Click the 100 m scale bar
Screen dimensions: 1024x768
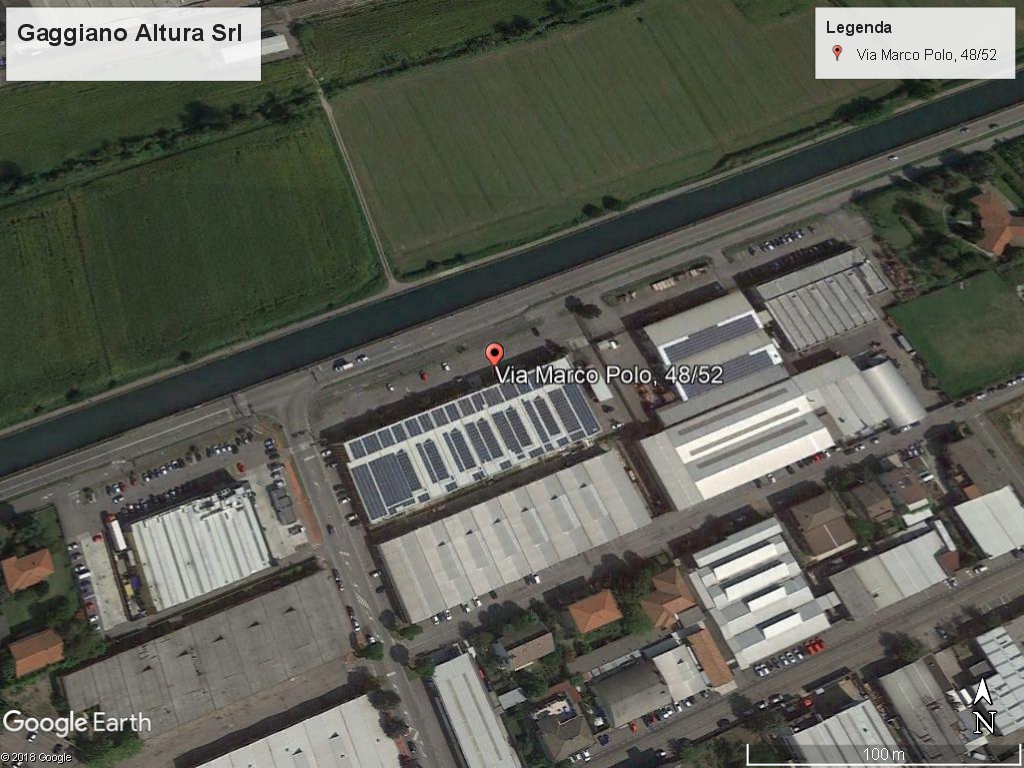[884, 755]
